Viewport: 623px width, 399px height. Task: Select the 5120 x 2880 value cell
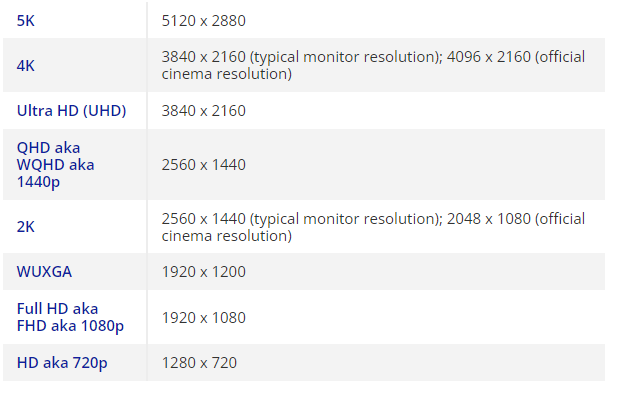point(203,21)
